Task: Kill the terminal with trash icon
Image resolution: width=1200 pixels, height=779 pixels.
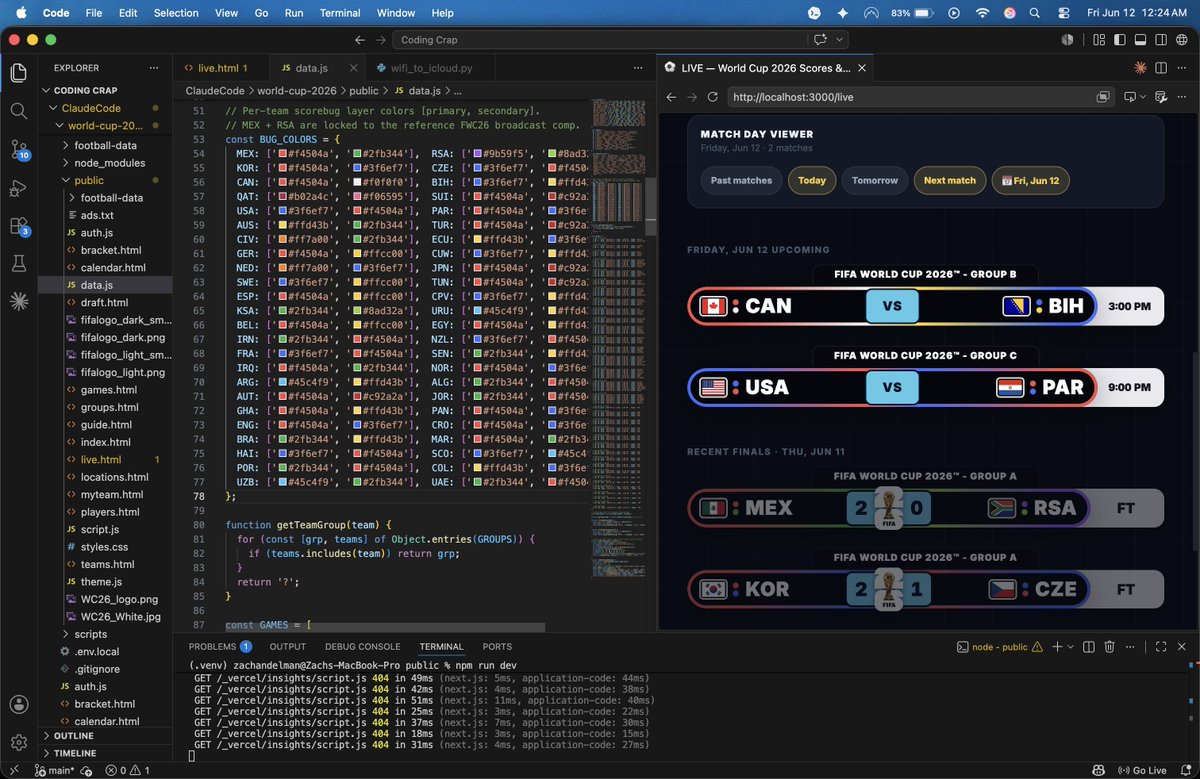Action: (x=1111, y=647)
